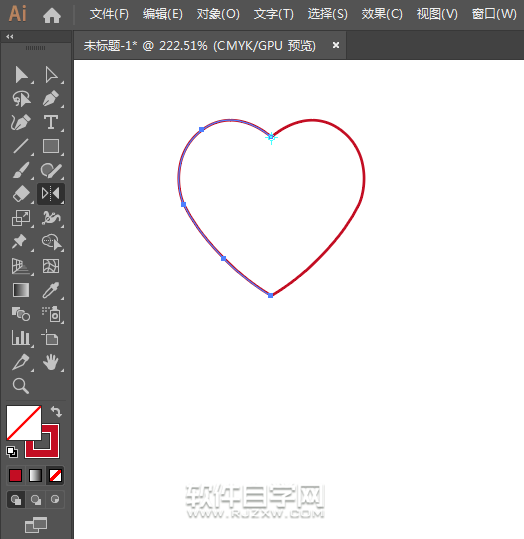Select the Eraser tool
524x539 pixels.
21,194
